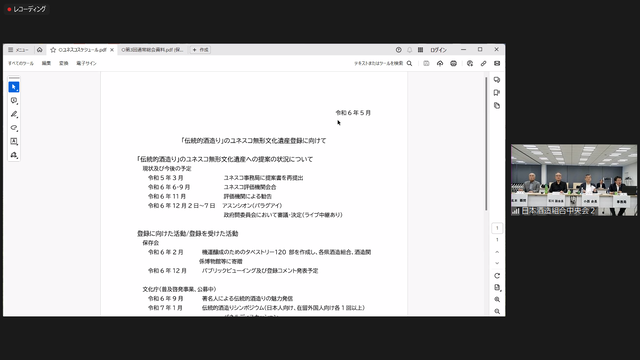Open the apps grid icon
This screenshot has width=640, height=360.
(x=420, y=50)
